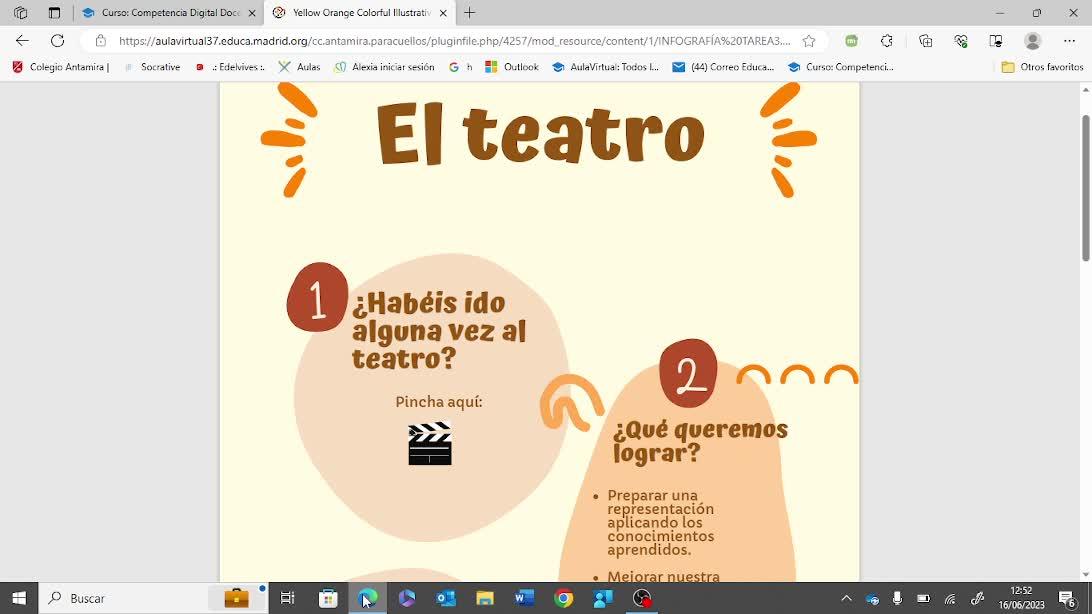Screen dimensions: 1092x614
Task: Open Wi-Fi network tray icon
Action: 950,598
